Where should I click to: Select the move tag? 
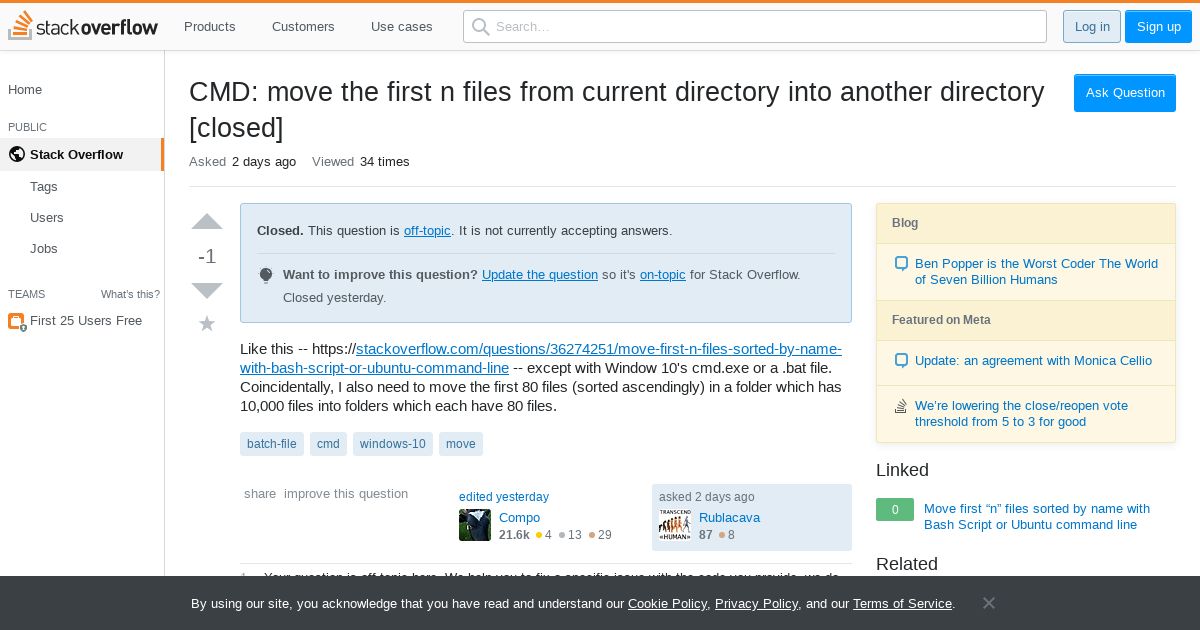point(461,444)
